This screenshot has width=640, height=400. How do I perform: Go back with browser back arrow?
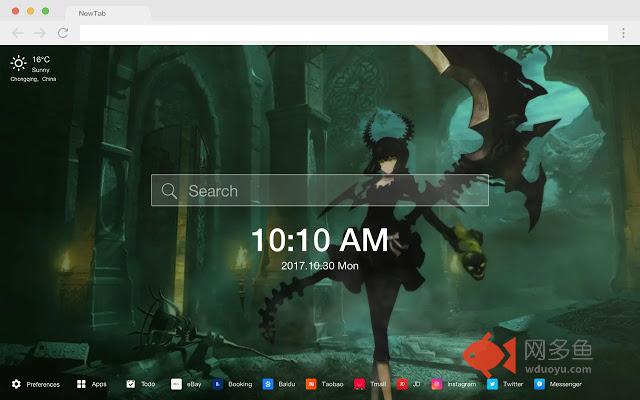18,33
